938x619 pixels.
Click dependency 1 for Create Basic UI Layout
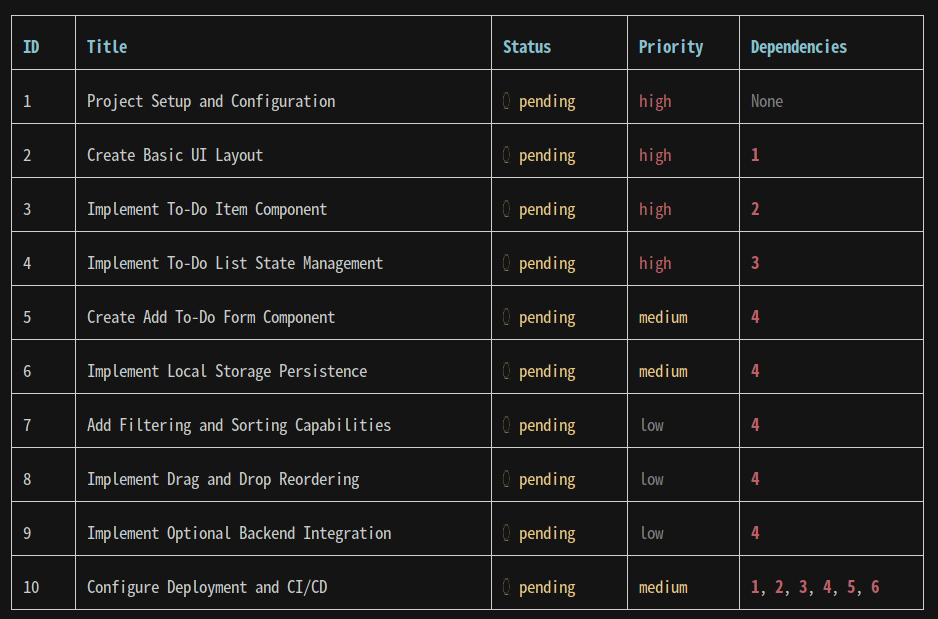(x=755, y=155)
